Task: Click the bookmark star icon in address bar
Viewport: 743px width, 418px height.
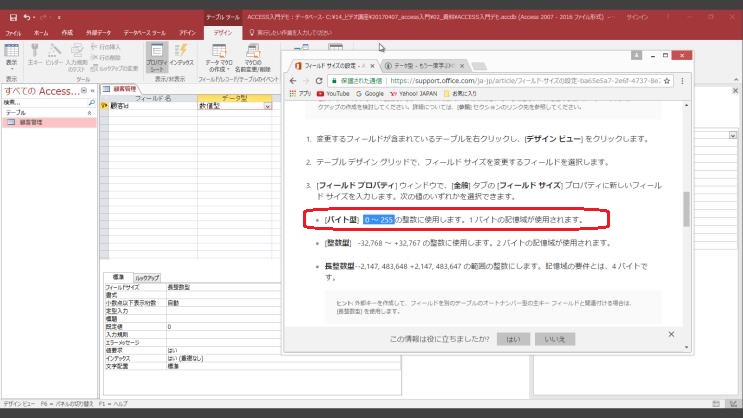Action: pos(667,81)
